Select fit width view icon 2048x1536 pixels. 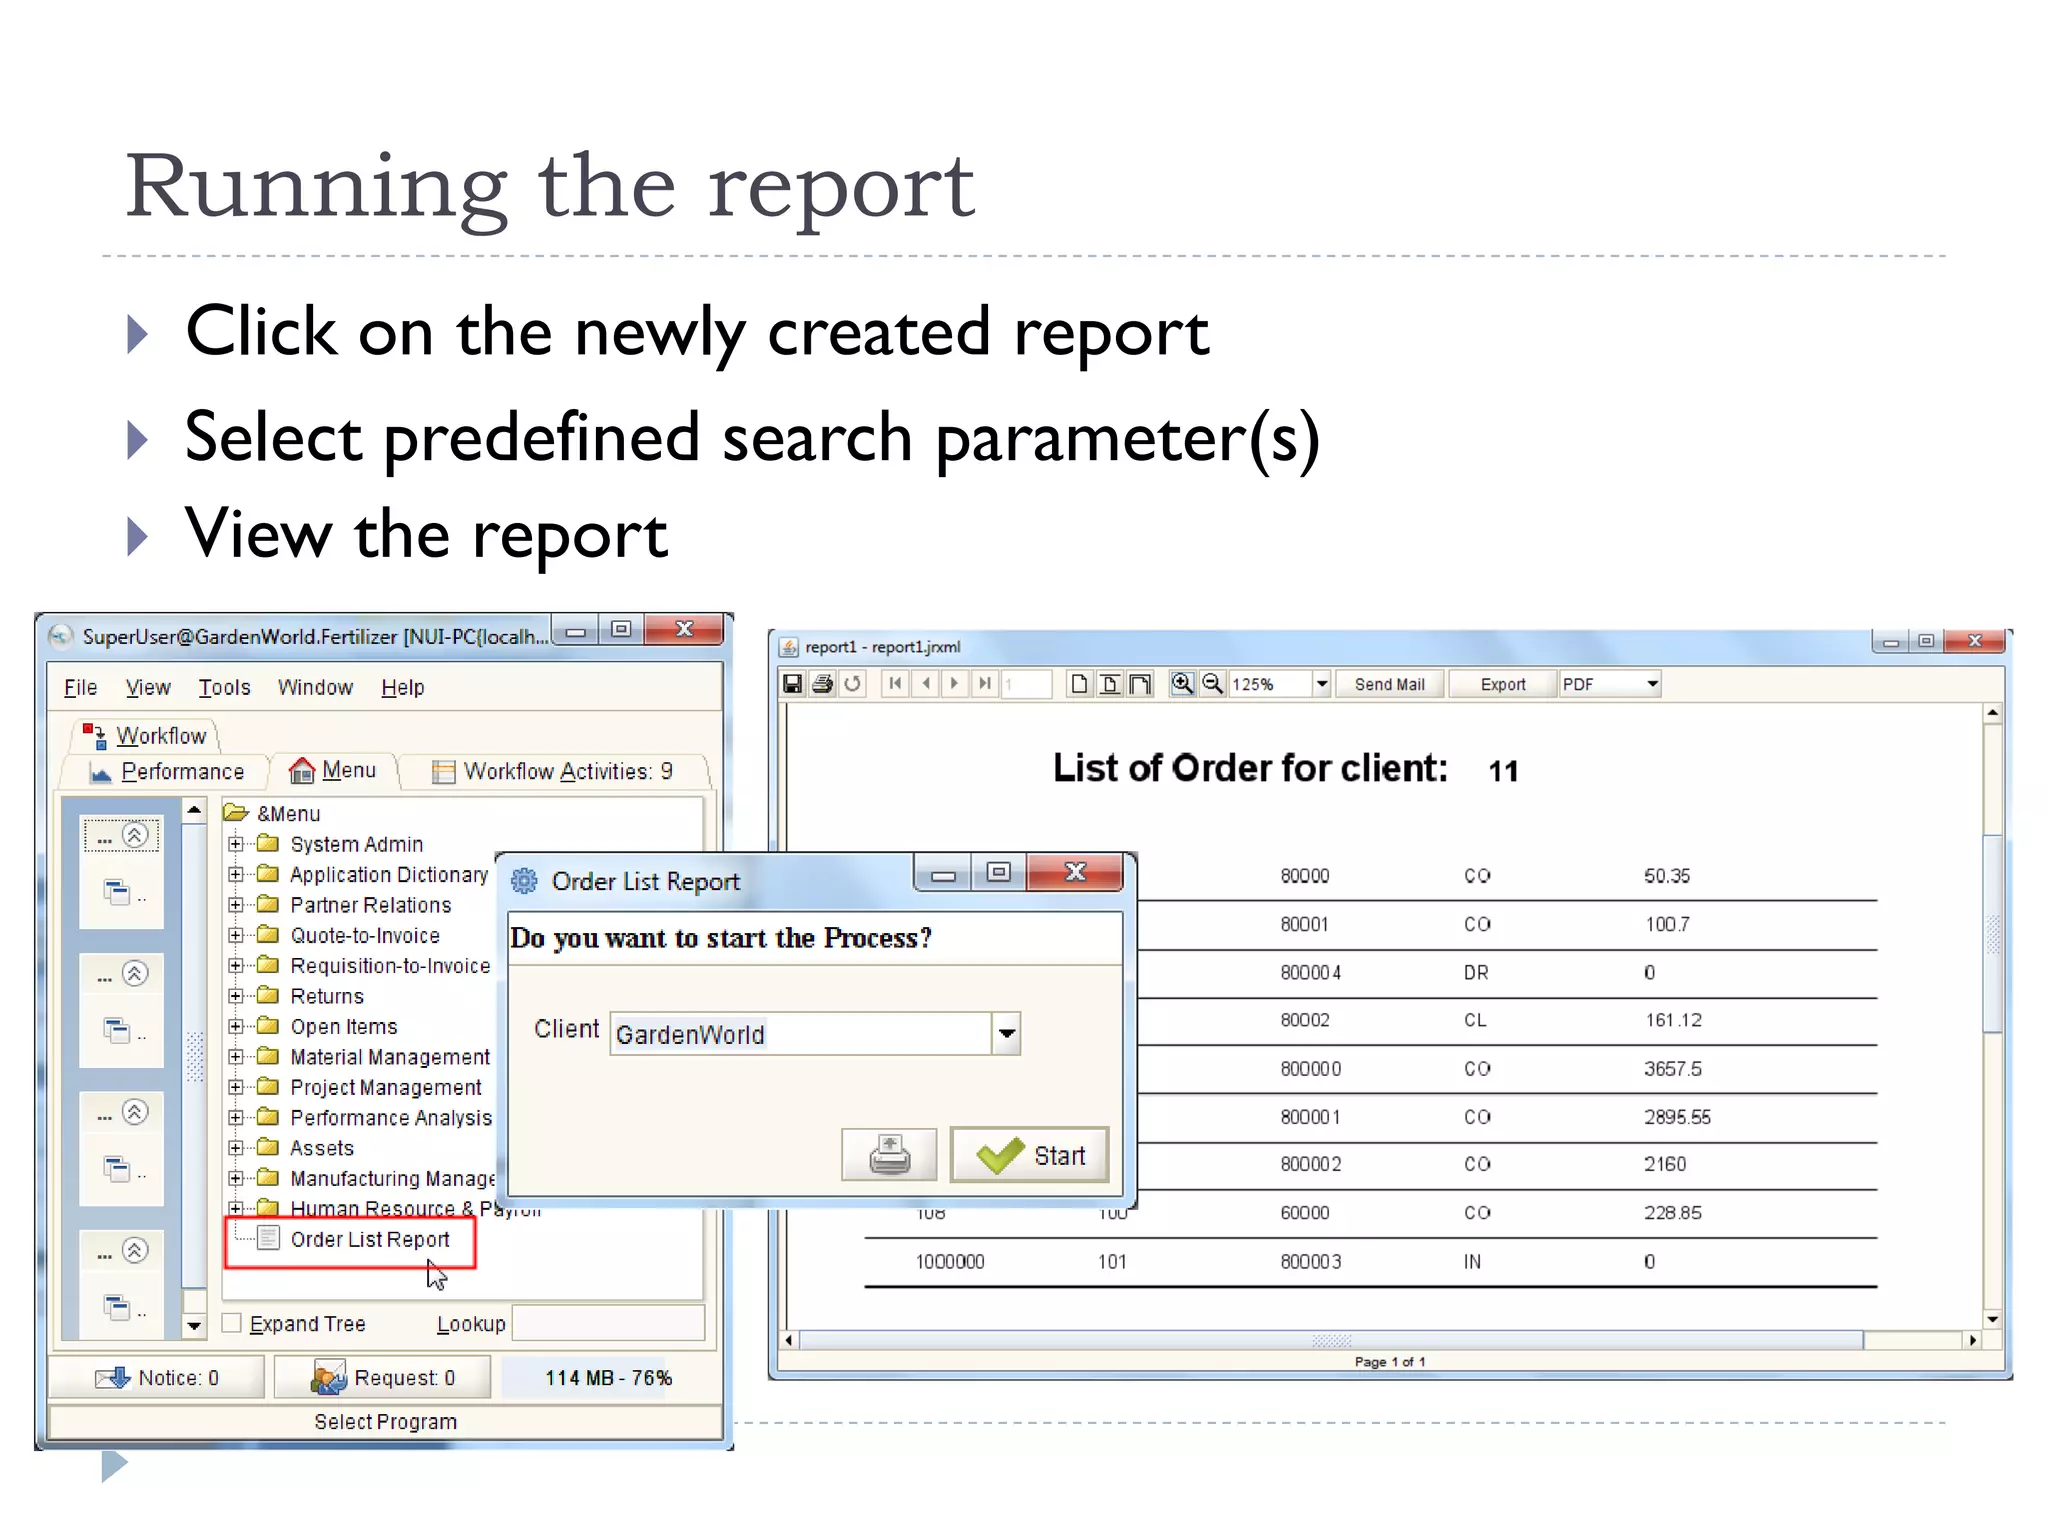[1140, 684]
